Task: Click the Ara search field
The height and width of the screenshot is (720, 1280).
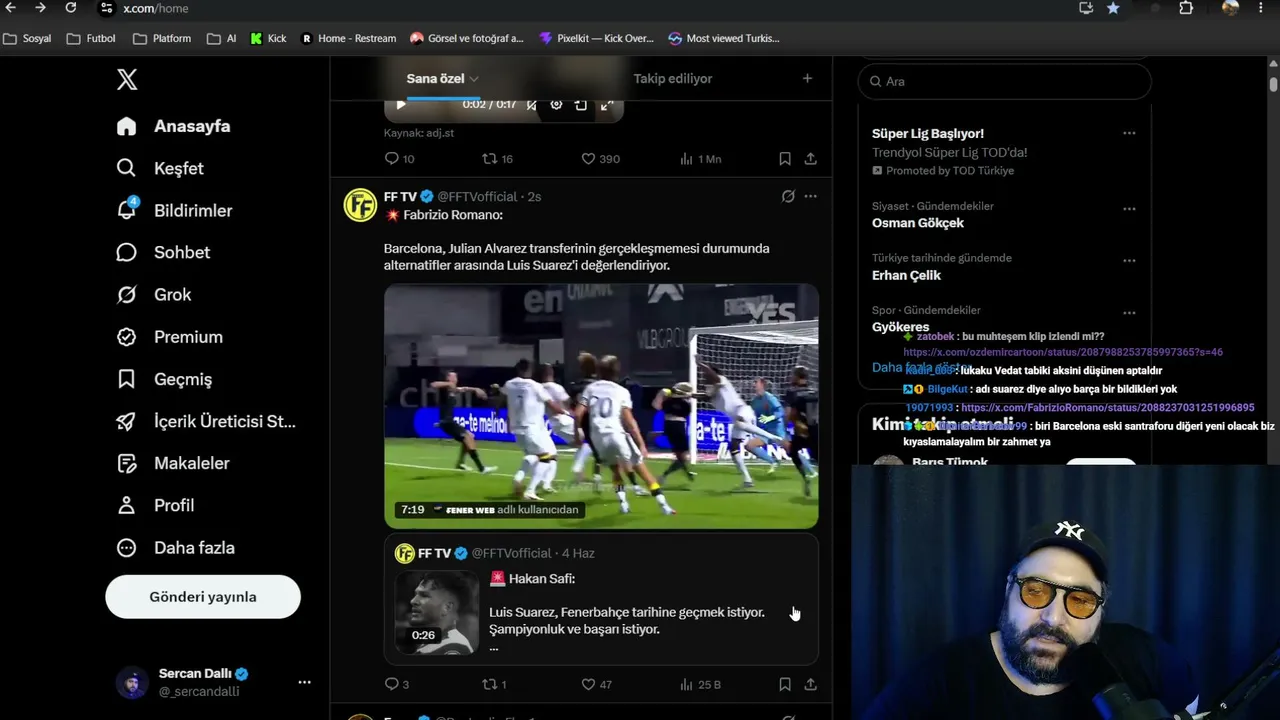Action: tap(1005, 82)
